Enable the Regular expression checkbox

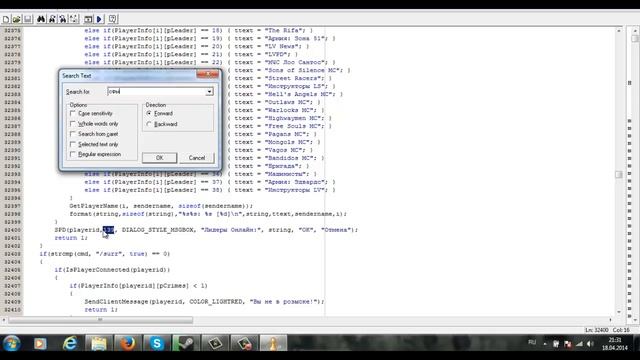point(73,154)
